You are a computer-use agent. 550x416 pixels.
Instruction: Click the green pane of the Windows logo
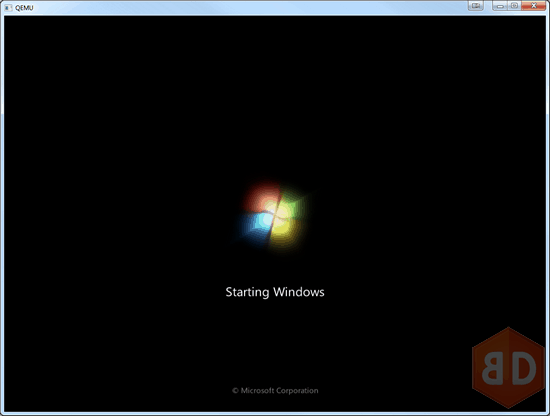(x=291, y=207)
